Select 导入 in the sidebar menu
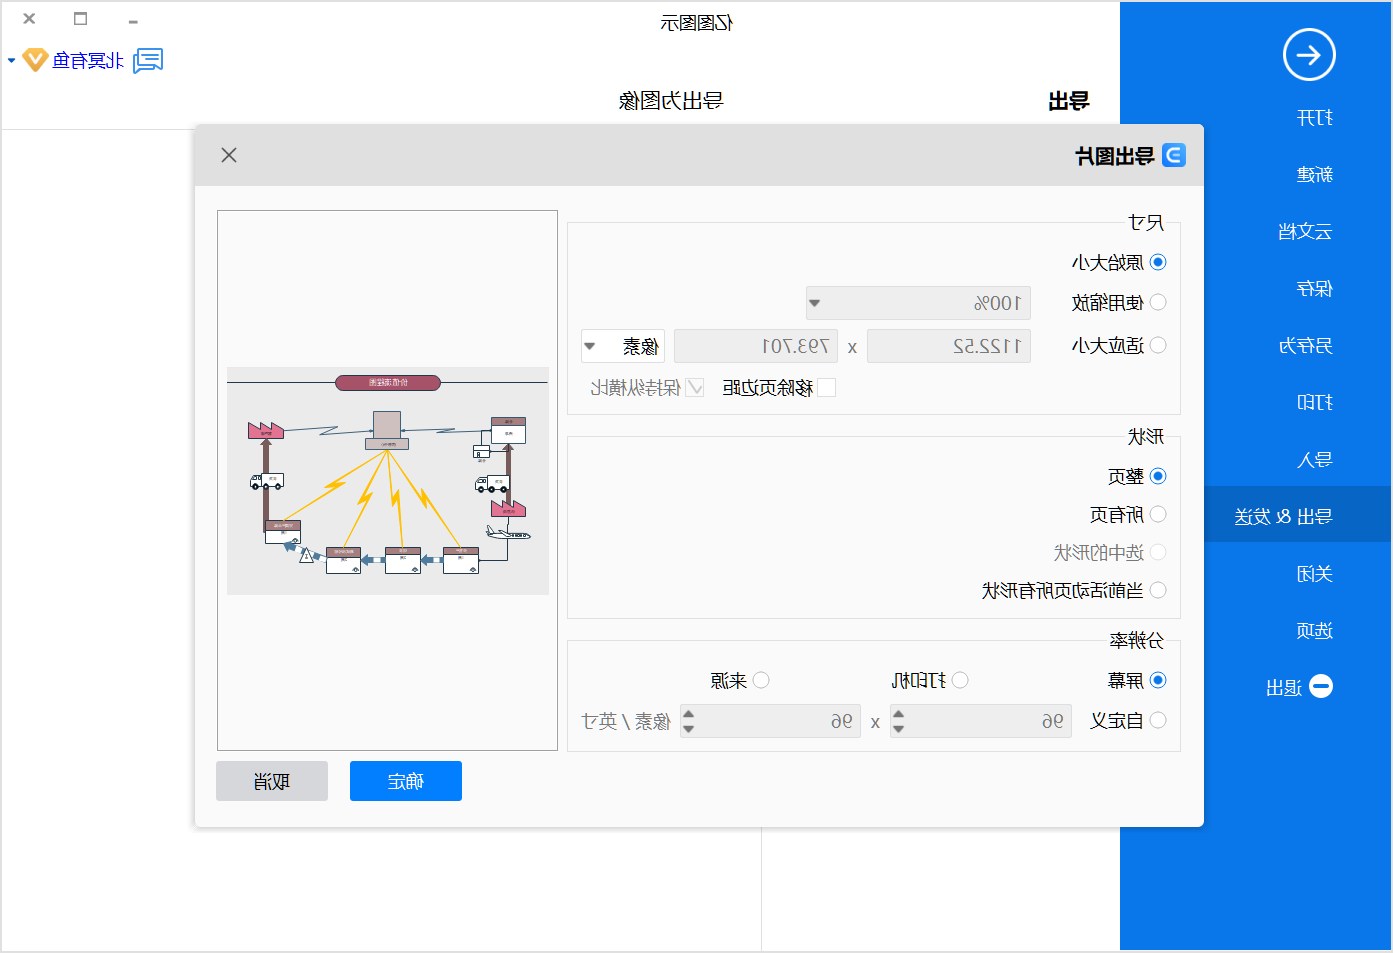1393x953 pixels. point(1314,460)
